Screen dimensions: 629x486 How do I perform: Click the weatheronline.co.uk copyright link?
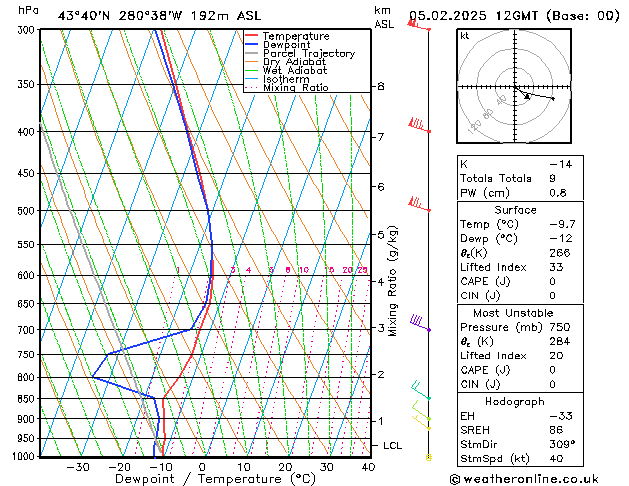[524, 479]
